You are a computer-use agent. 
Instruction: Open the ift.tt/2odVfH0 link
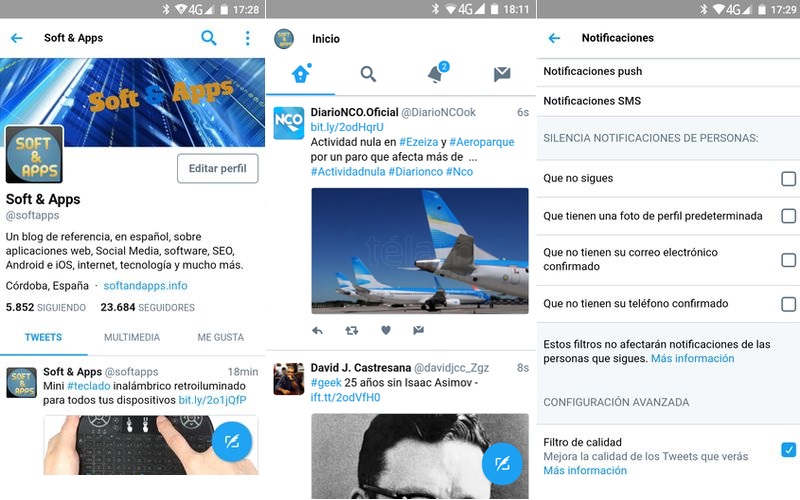(345, 397)
